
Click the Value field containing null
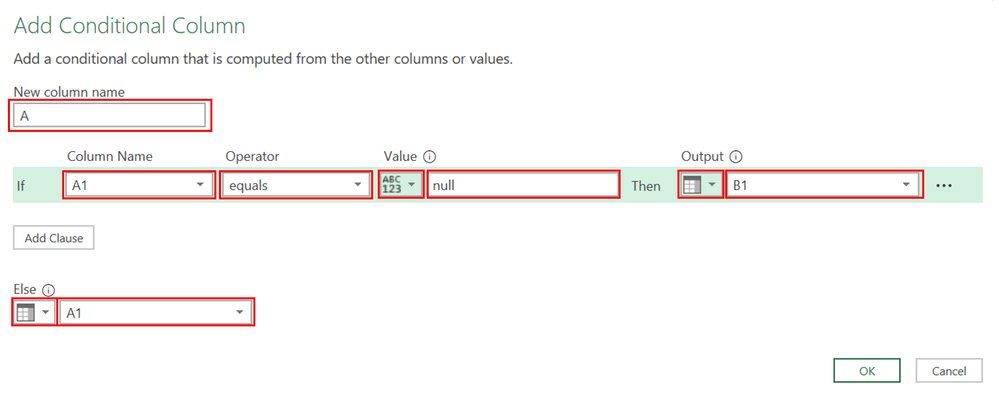[x=522, y=185]
